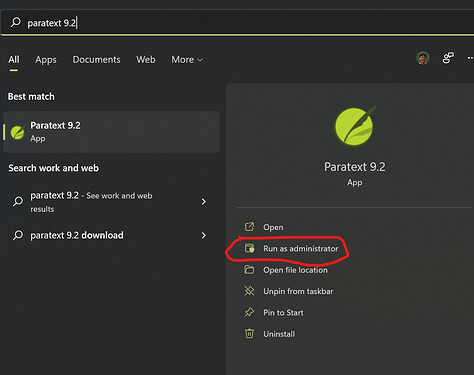Click the Run as administrator shield icon
474x375 pixels.
(249, 248)
